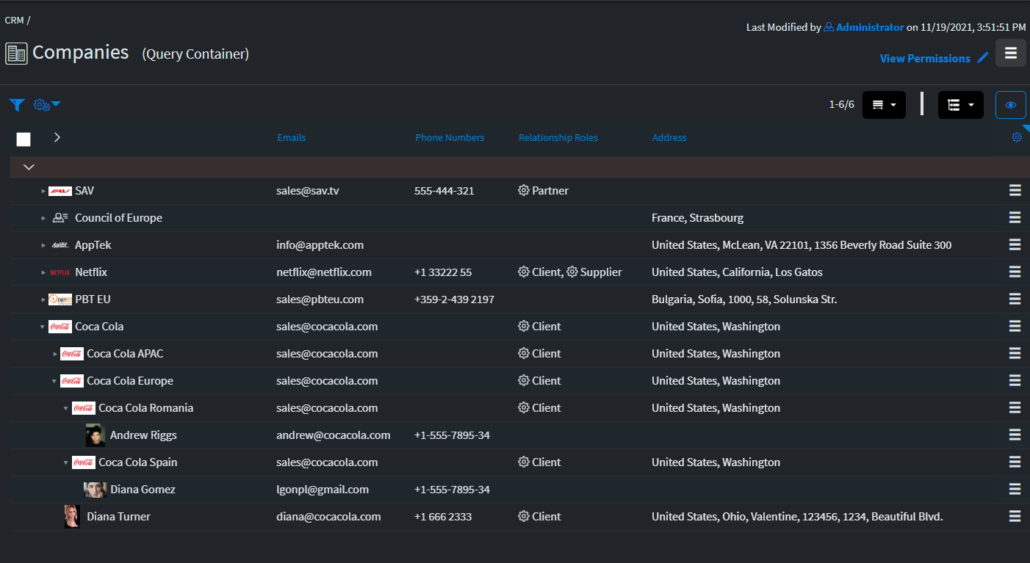Image resolution: width=1030 pixels, height=563 pixels.
Task: Open row menu for Diana Turner
Action: [x=1015, y=516]
